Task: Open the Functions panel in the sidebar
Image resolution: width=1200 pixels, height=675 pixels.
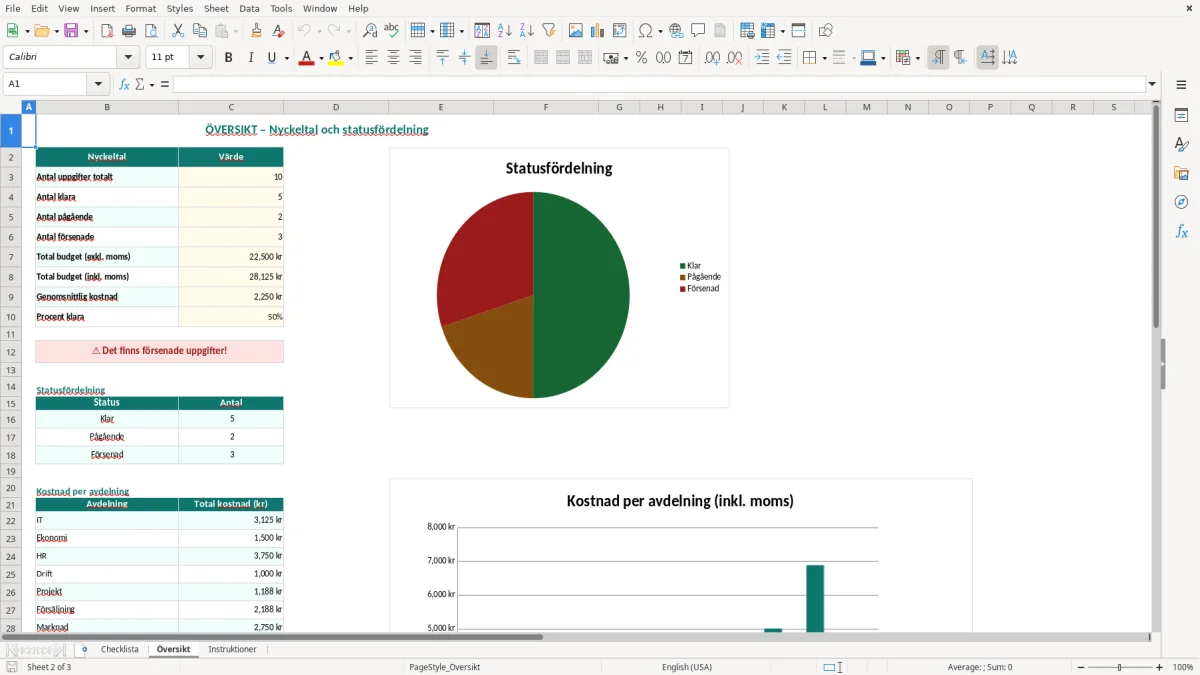Action: (x=1181, y=231)
